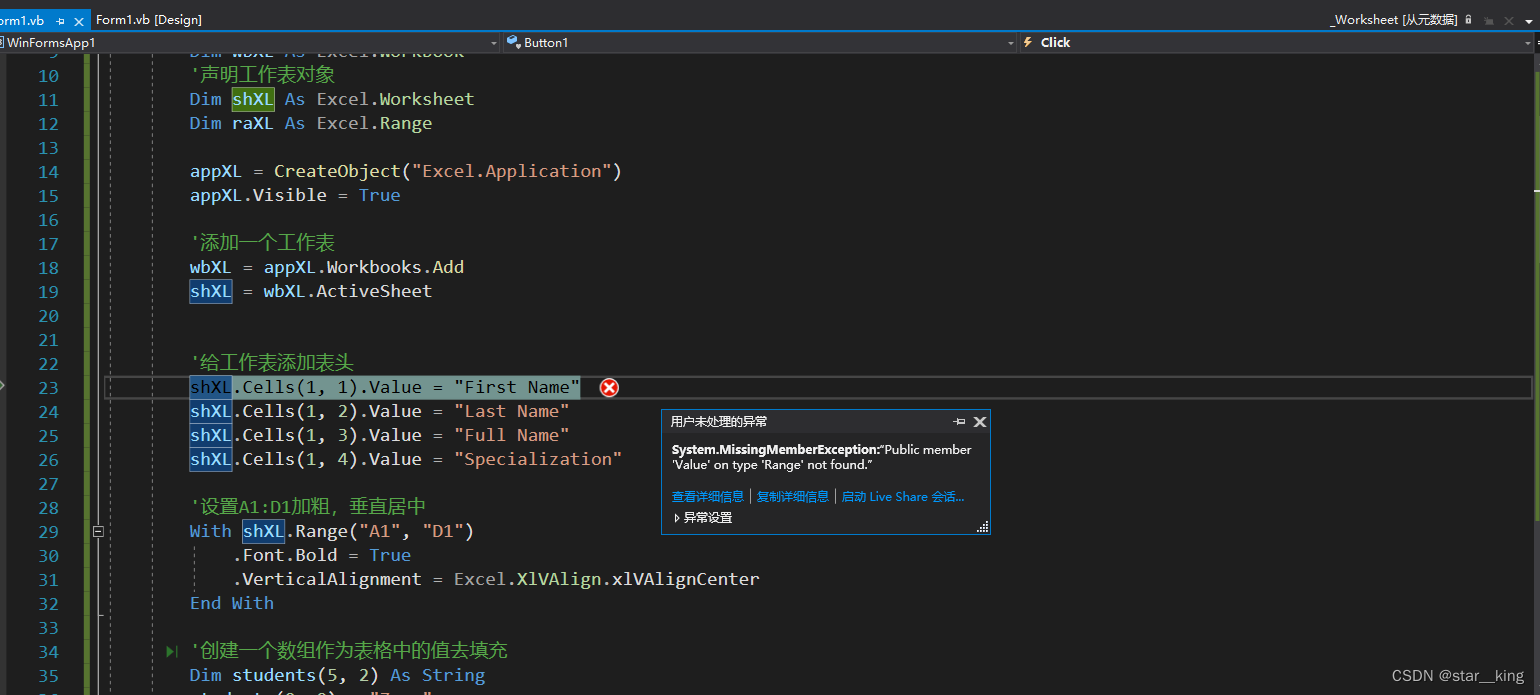Toggle pin on Form1.vb tab
The width and height of the screenshot is (1540, 695).
[60, 20]
